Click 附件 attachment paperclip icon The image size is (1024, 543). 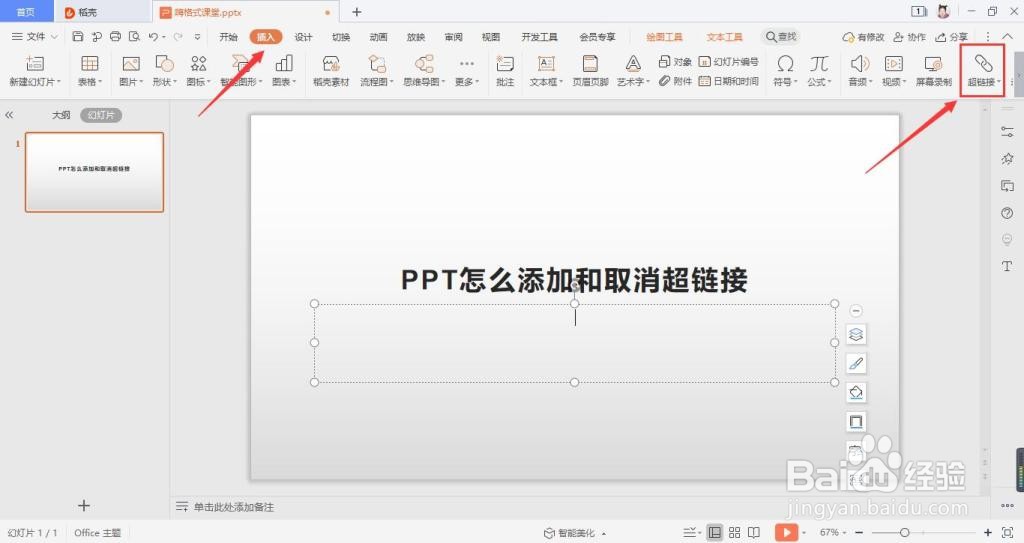click(675, 81)
